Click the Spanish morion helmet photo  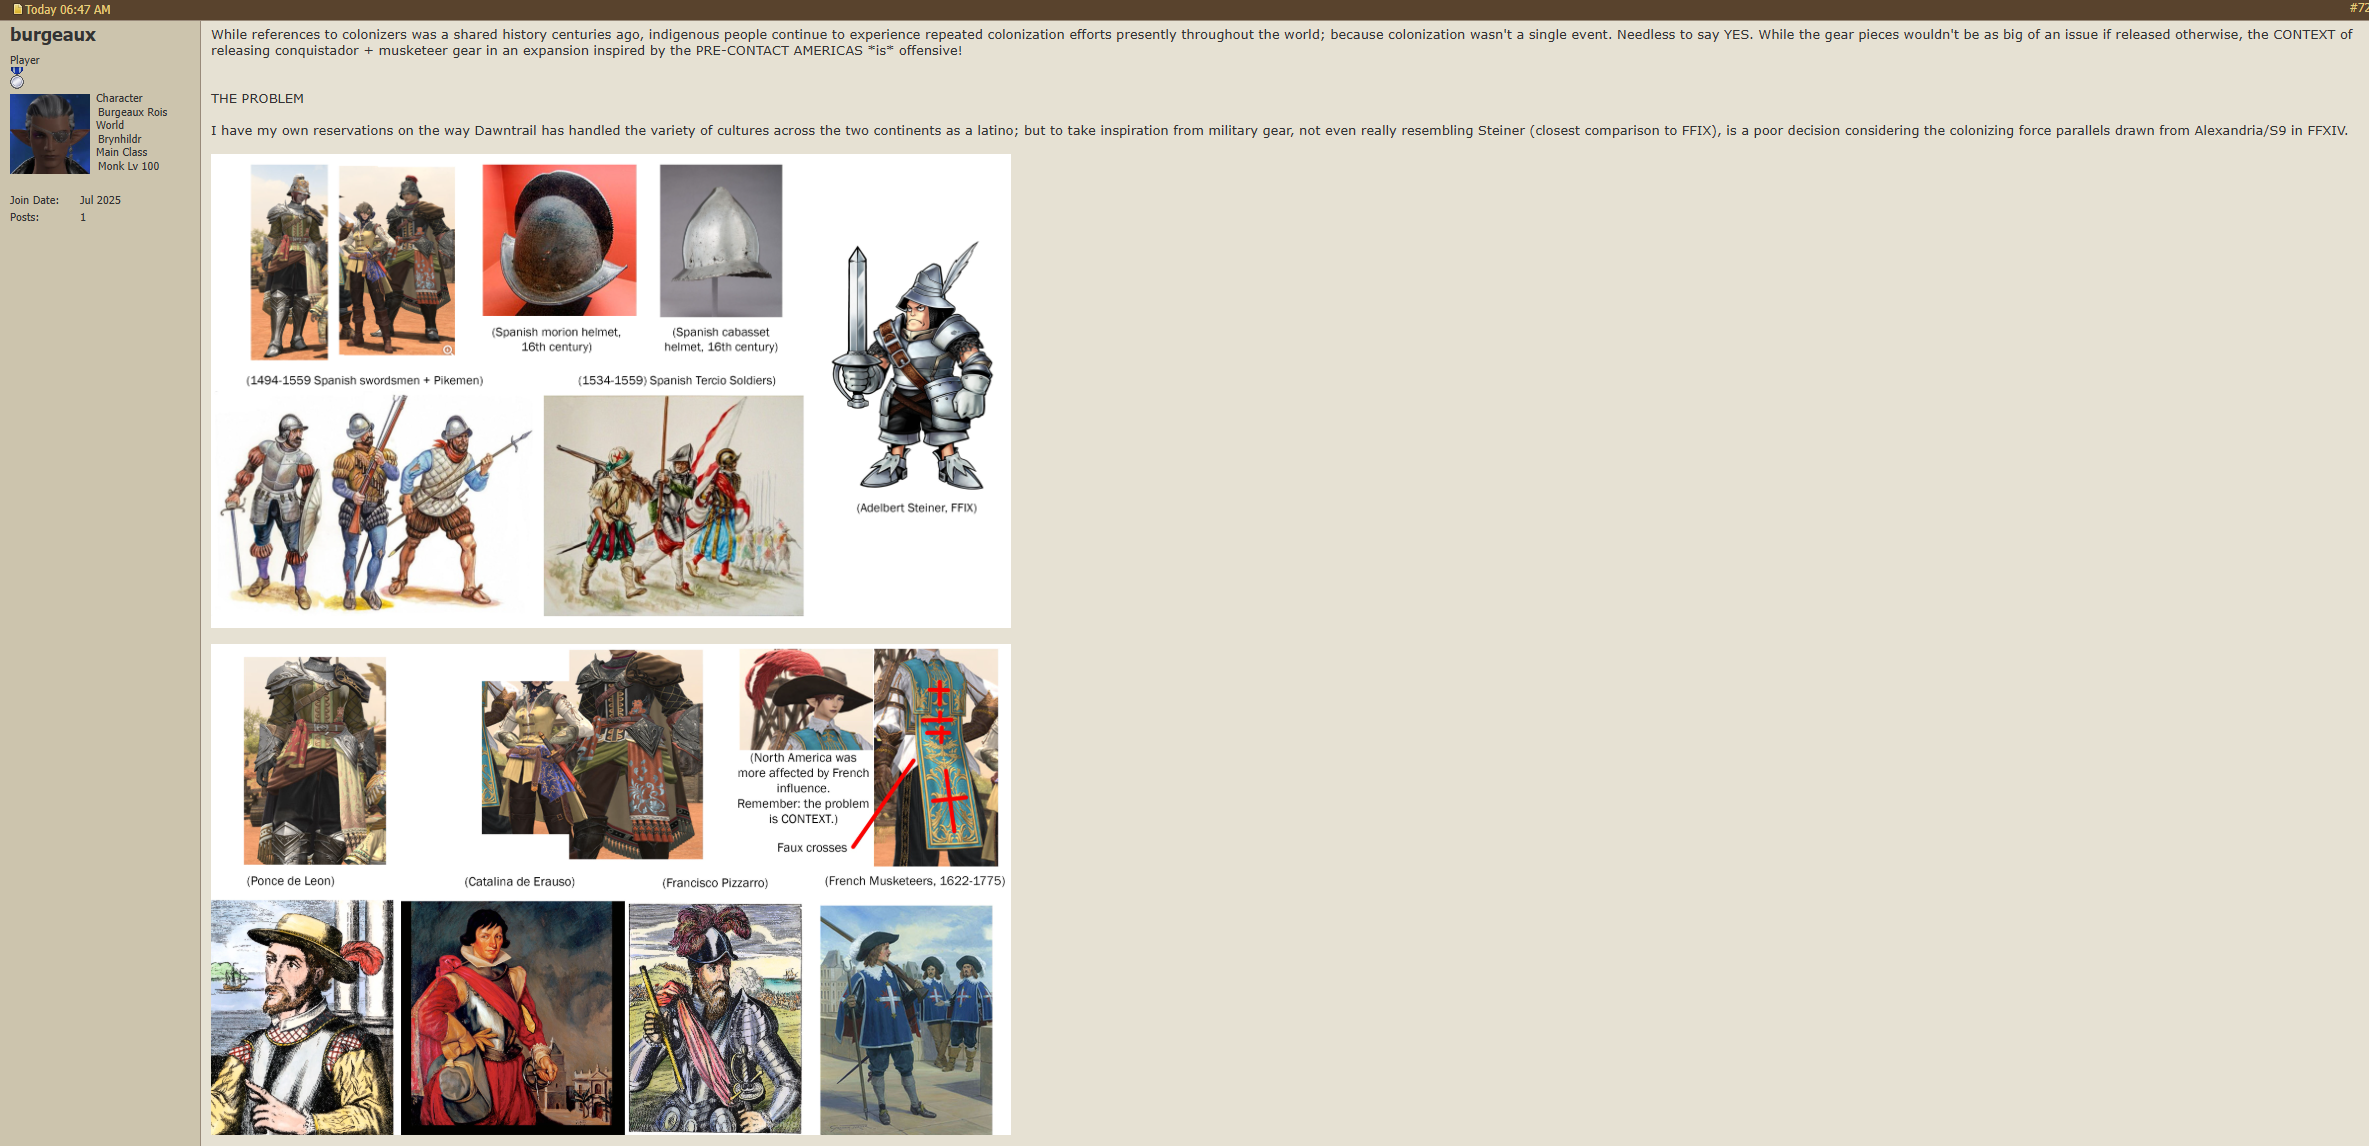(x=559, y=240)
